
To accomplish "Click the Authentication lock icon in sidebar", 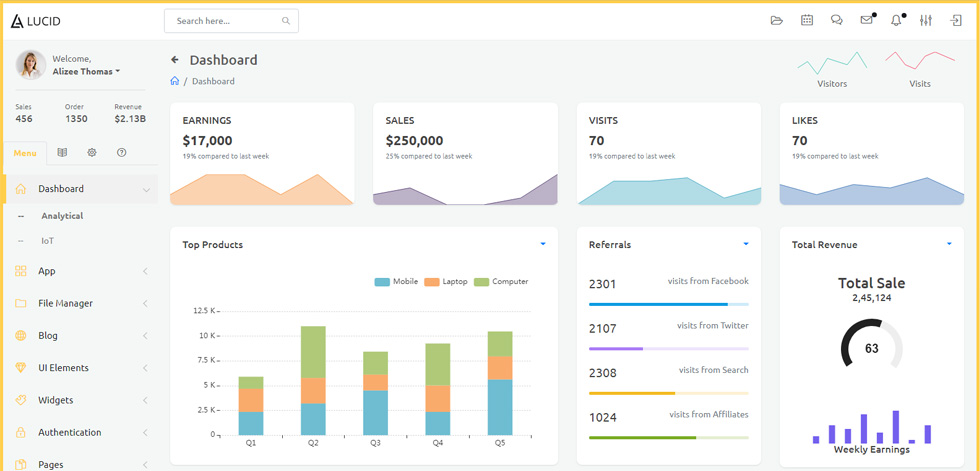I will (x=21, y=432).
